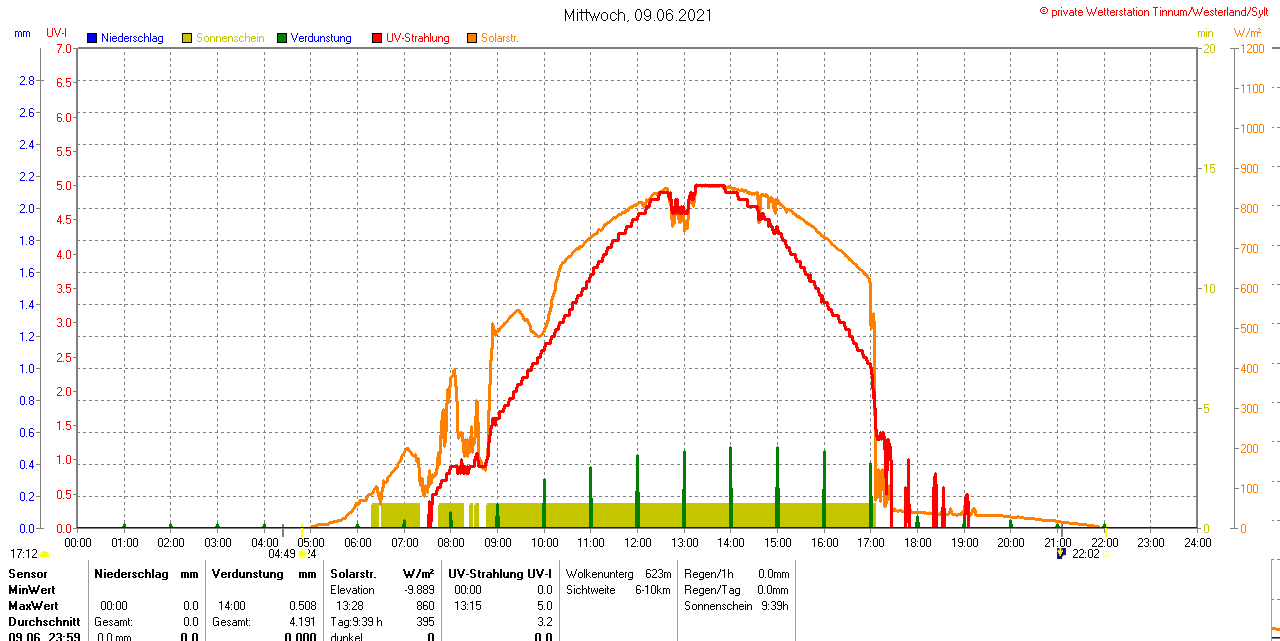
Task: Click the Wolkenunterg 623m reading
Action: (x=657, y=574)
